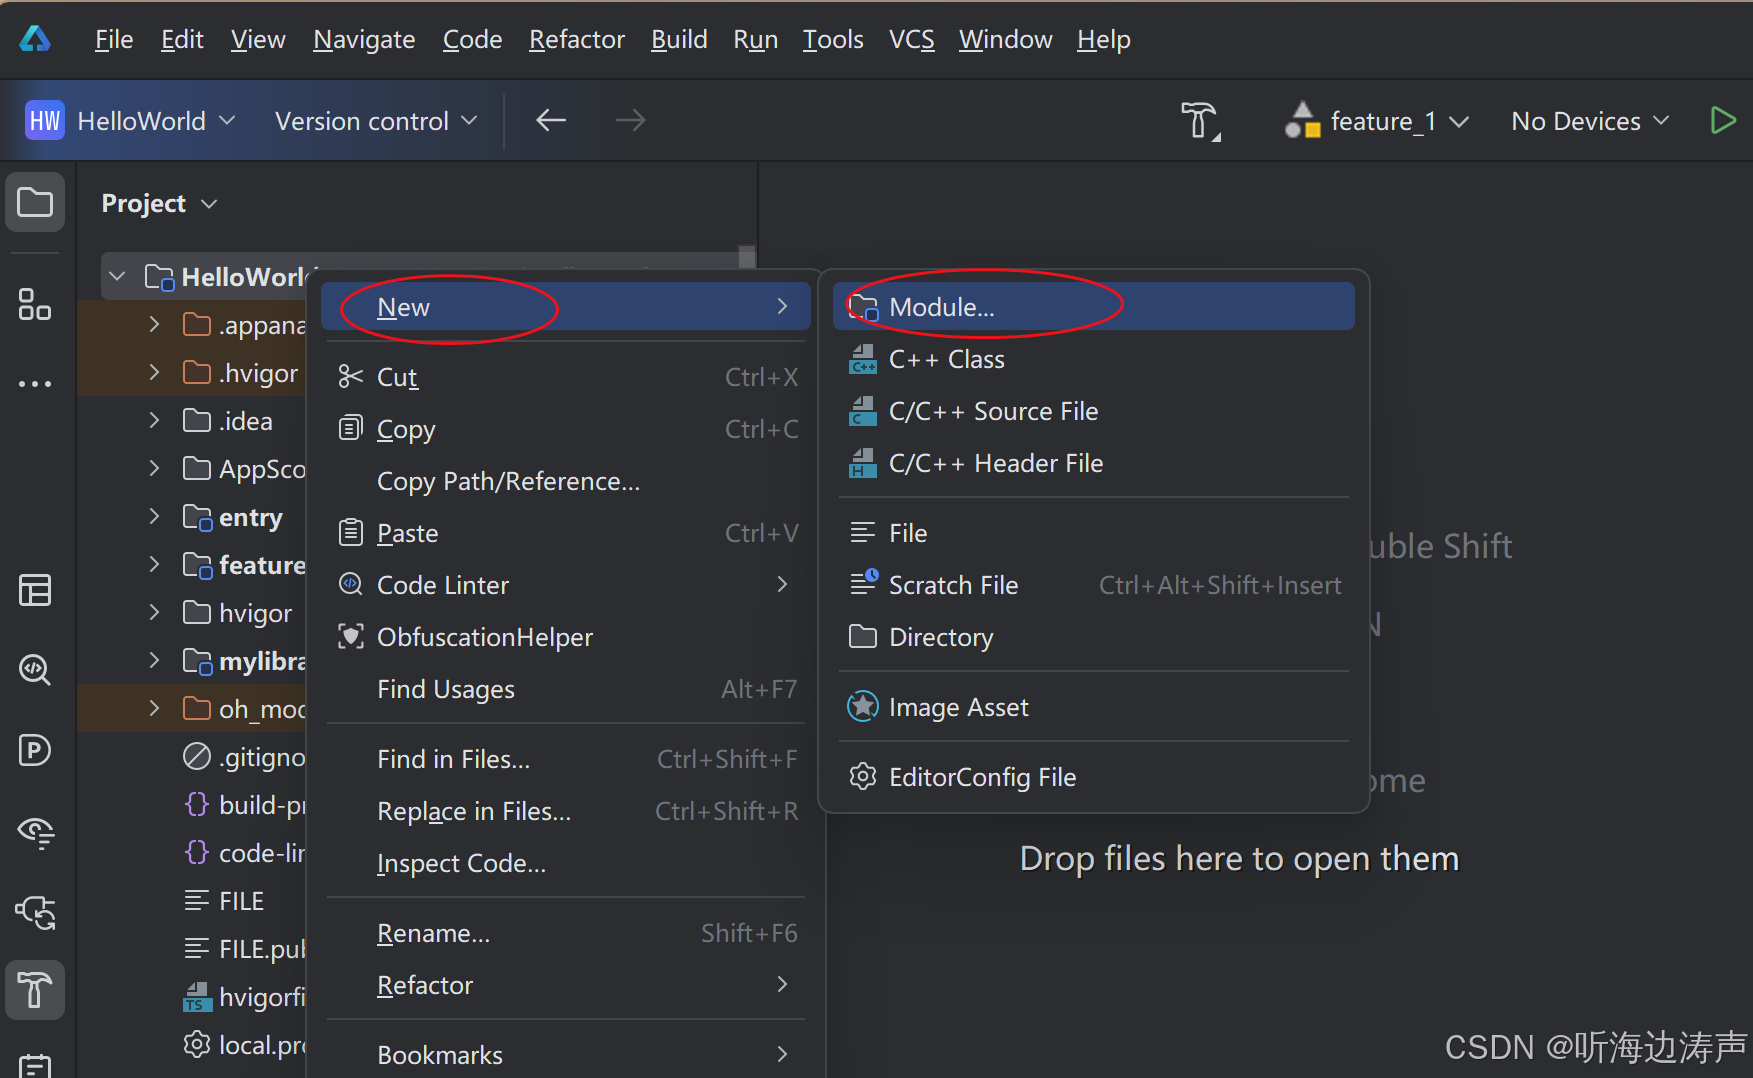Viewport: 1753px width, 1078px height.
Task: Open the Version control dropdown
Action: 376,121
